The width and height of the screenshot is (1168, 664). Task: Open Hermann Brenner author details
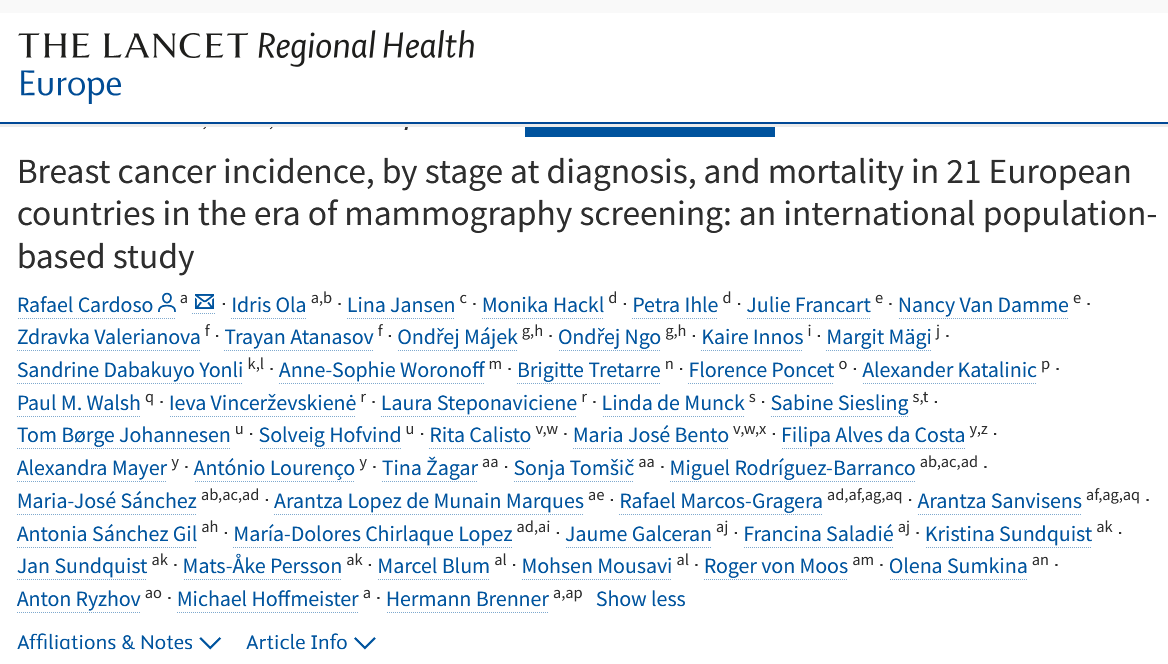coord(466,599)
